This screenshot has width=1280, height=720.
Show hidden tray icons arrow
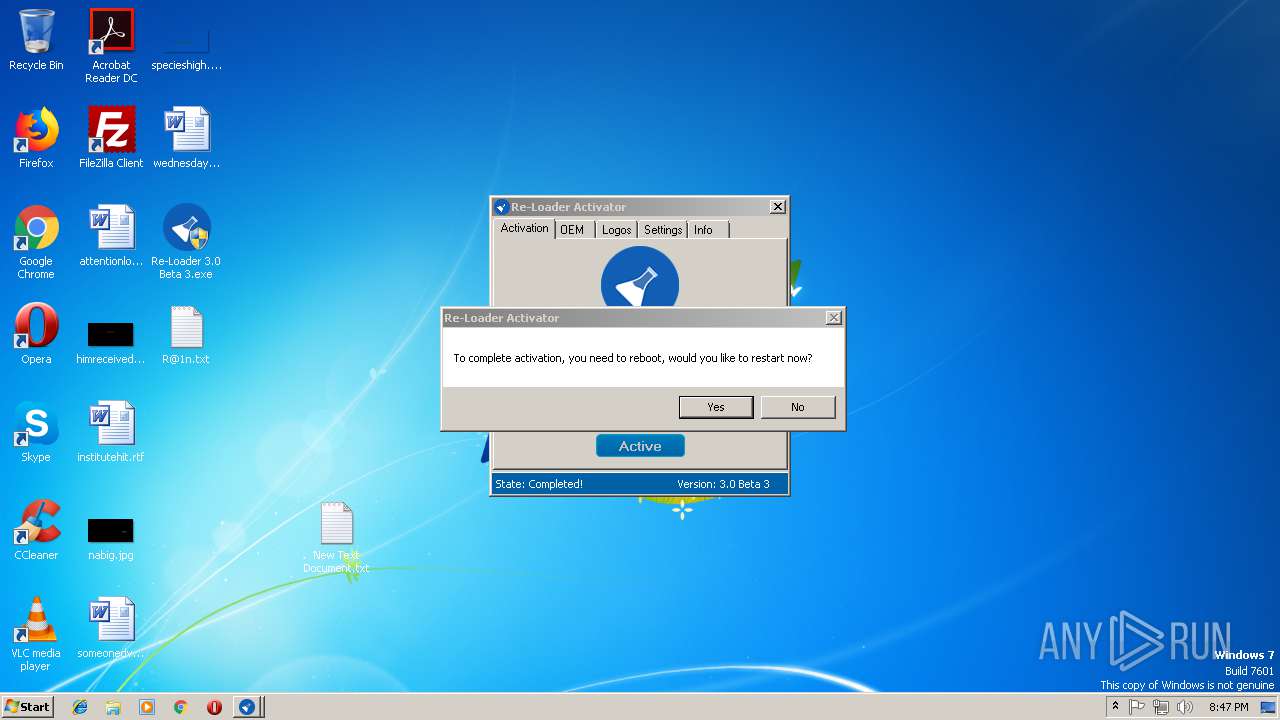[x=1115, y=707]
